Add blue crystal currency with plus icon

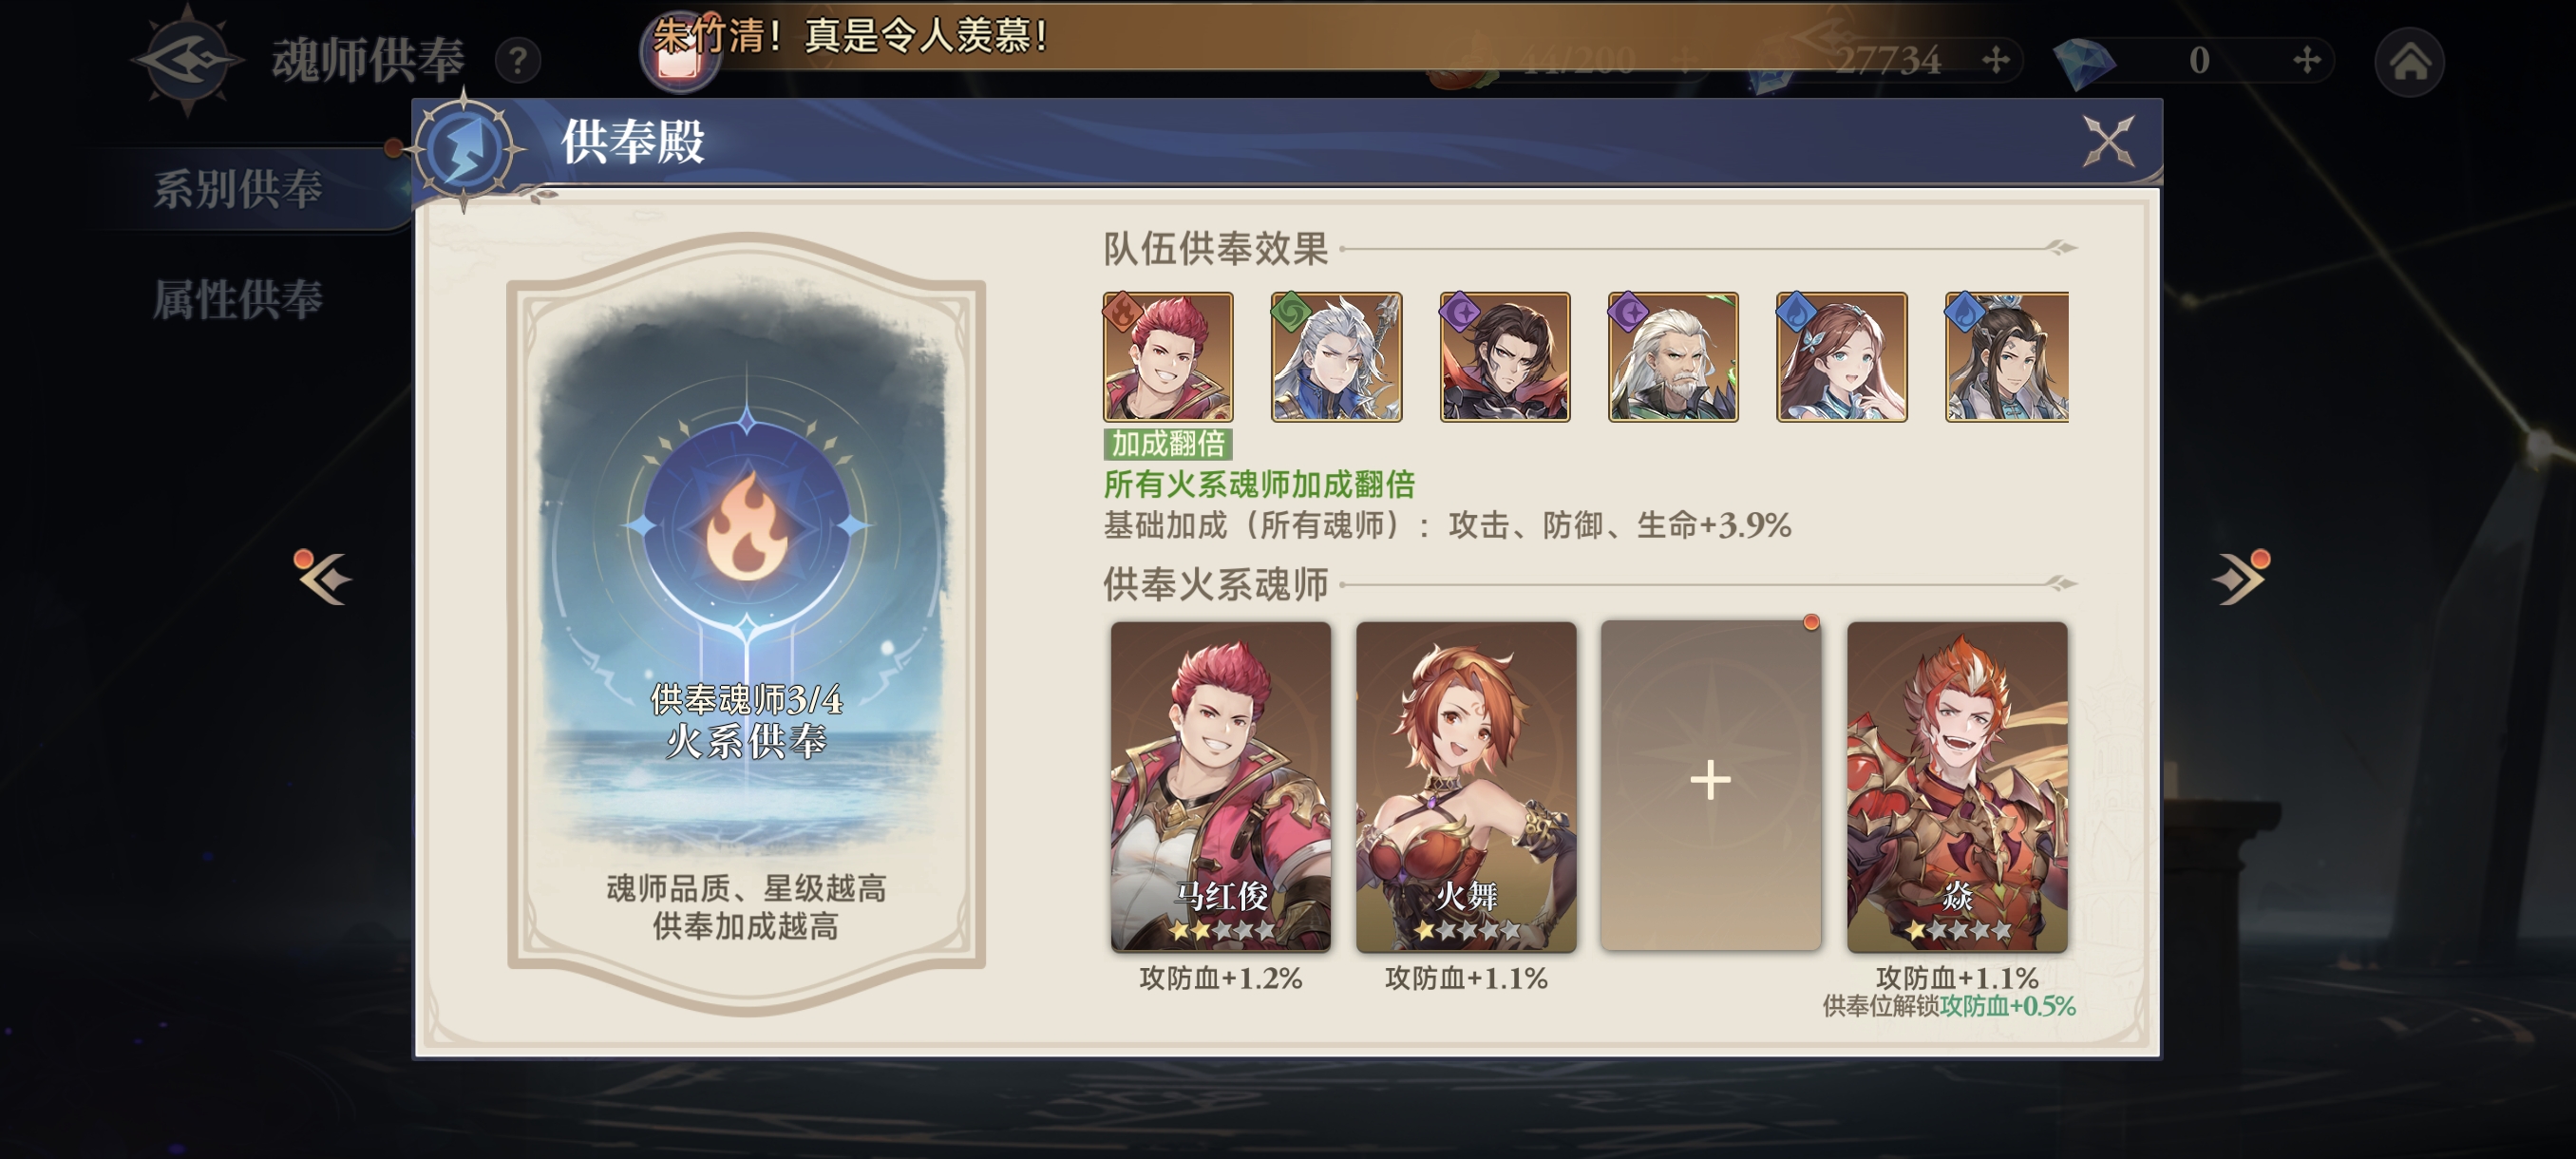click(x=1995, y=60)
